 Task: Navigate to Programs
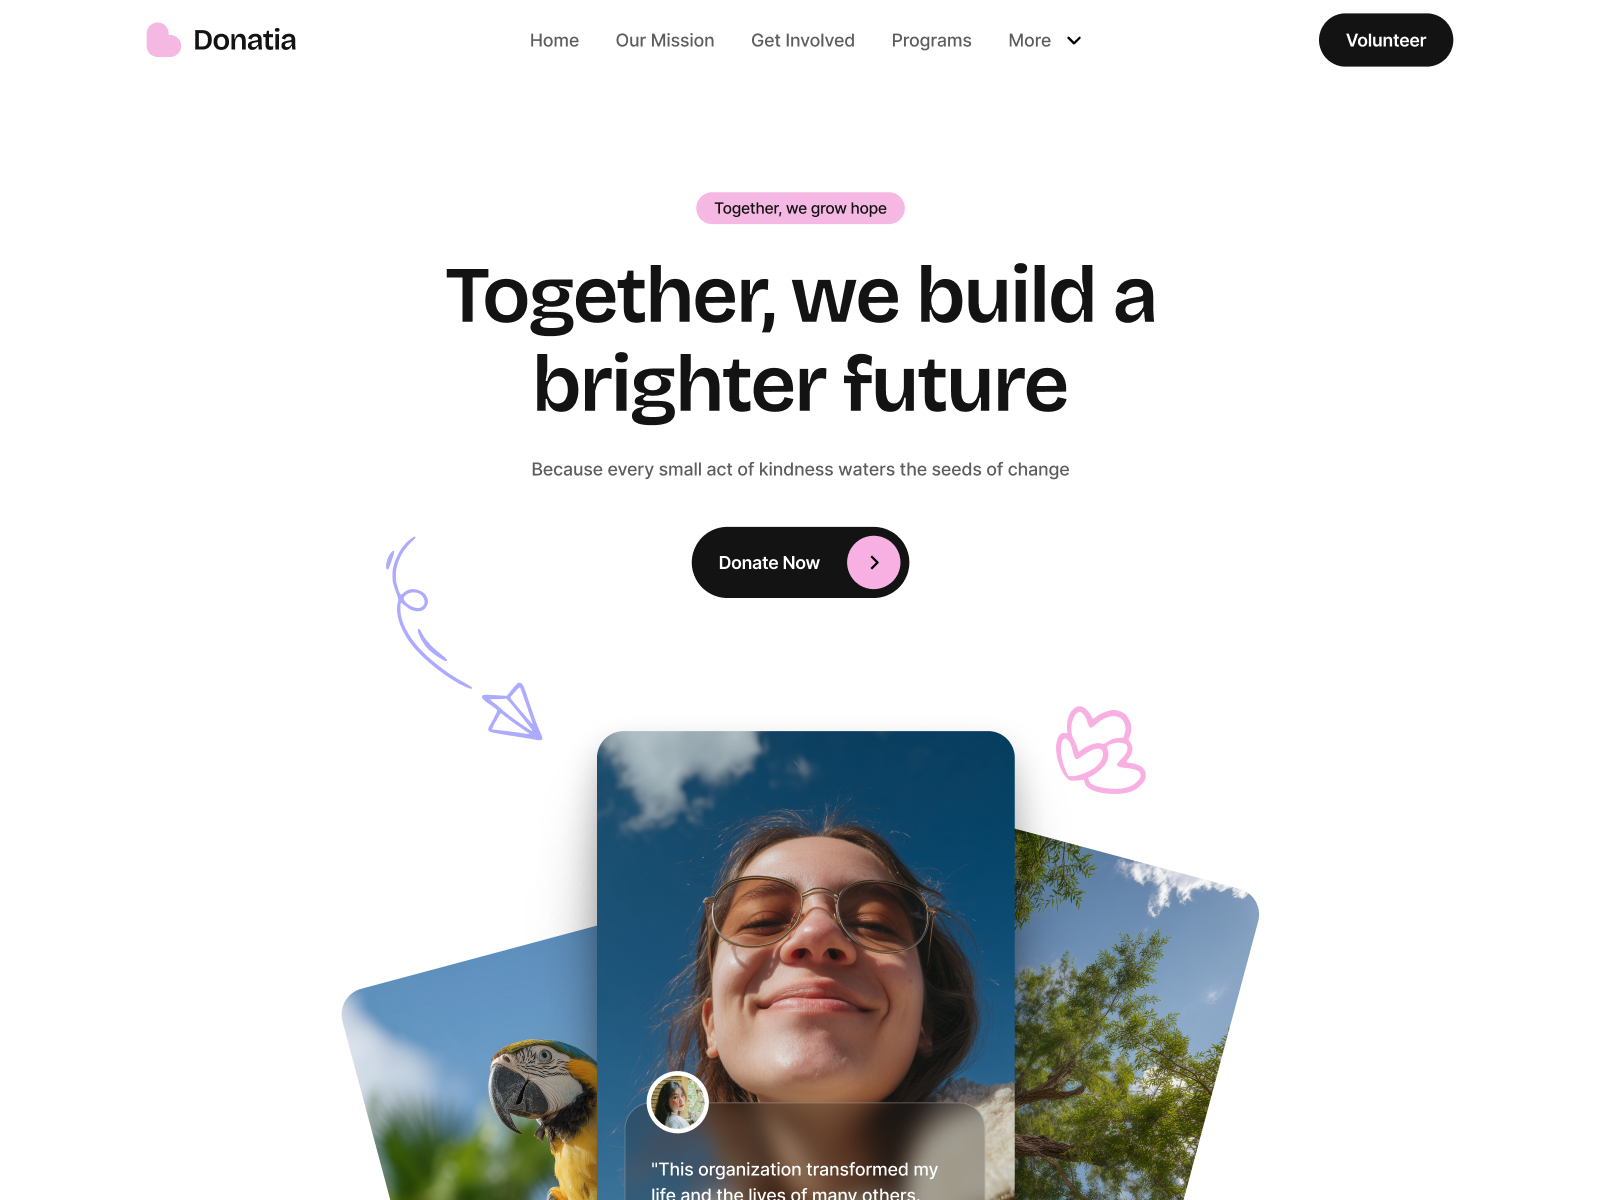coord(931,40)
